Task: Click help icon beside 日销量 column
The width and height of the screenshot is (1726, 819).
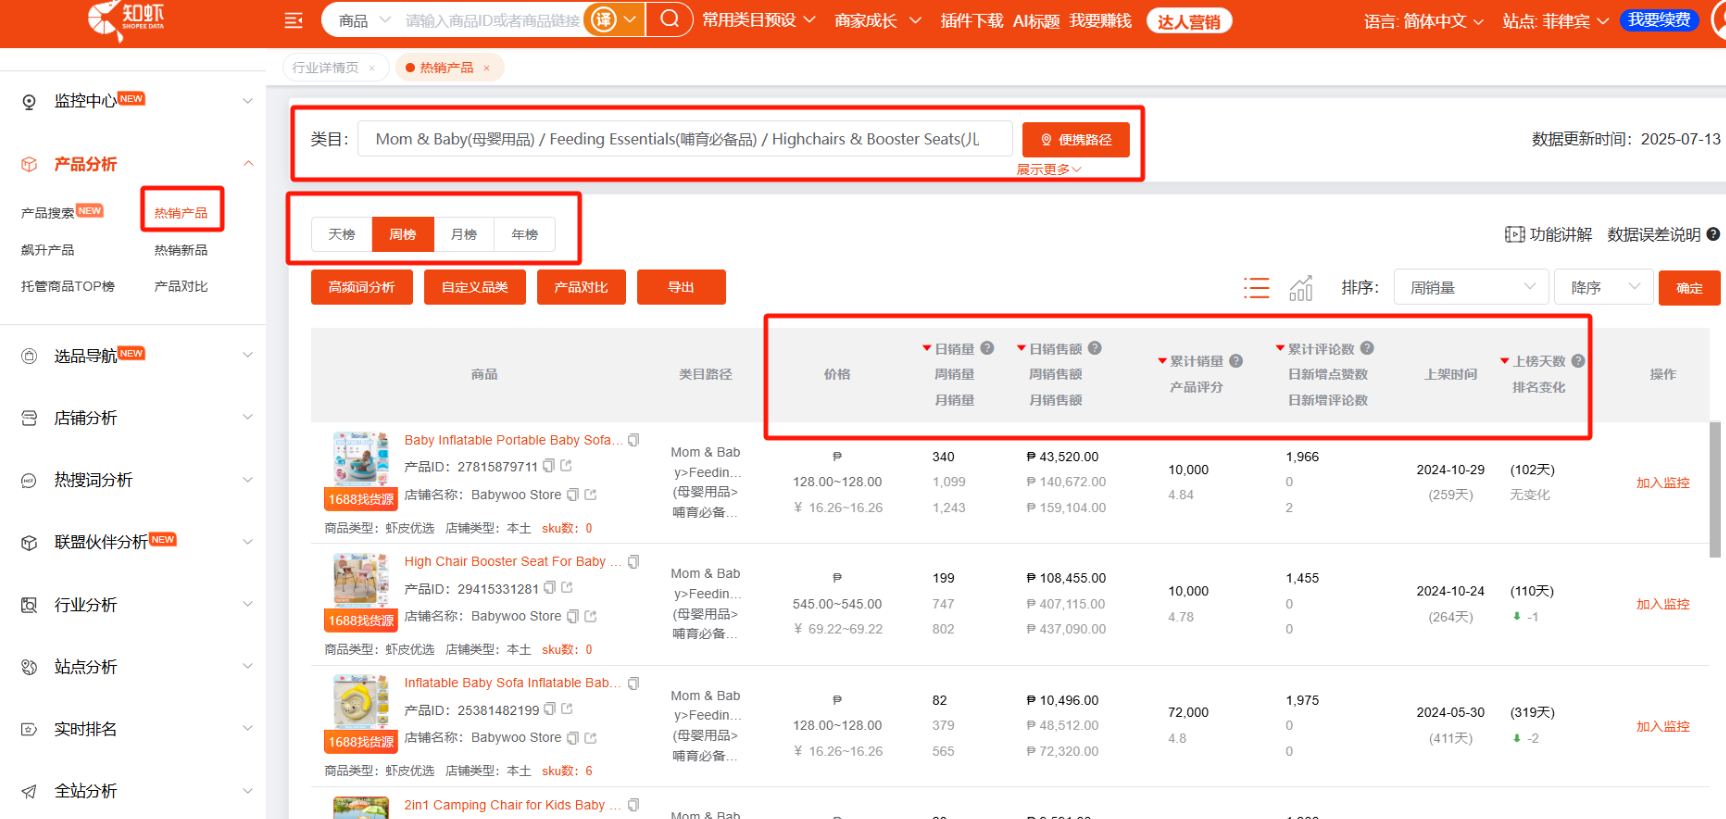Action: point(987,348)
